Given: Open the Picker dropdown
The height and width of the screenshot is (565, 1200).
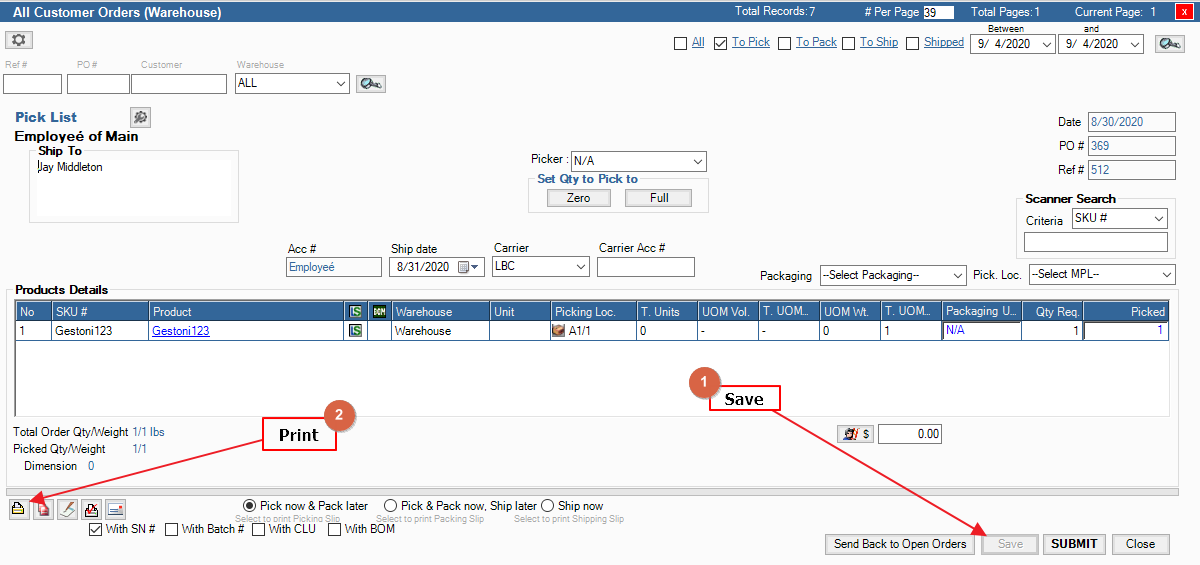Looking at the screenshot, I should 637,161.
